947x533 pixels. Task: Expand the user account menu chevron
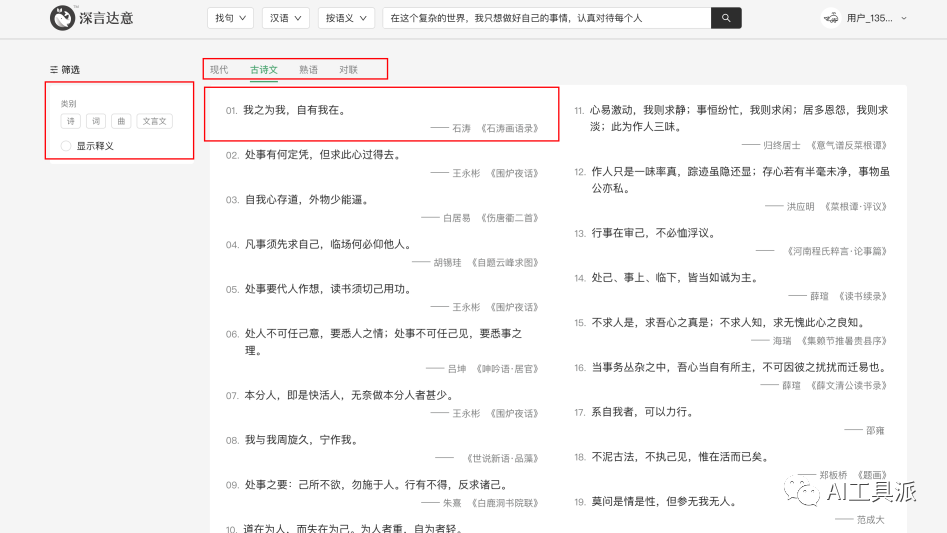pos(904,18)
